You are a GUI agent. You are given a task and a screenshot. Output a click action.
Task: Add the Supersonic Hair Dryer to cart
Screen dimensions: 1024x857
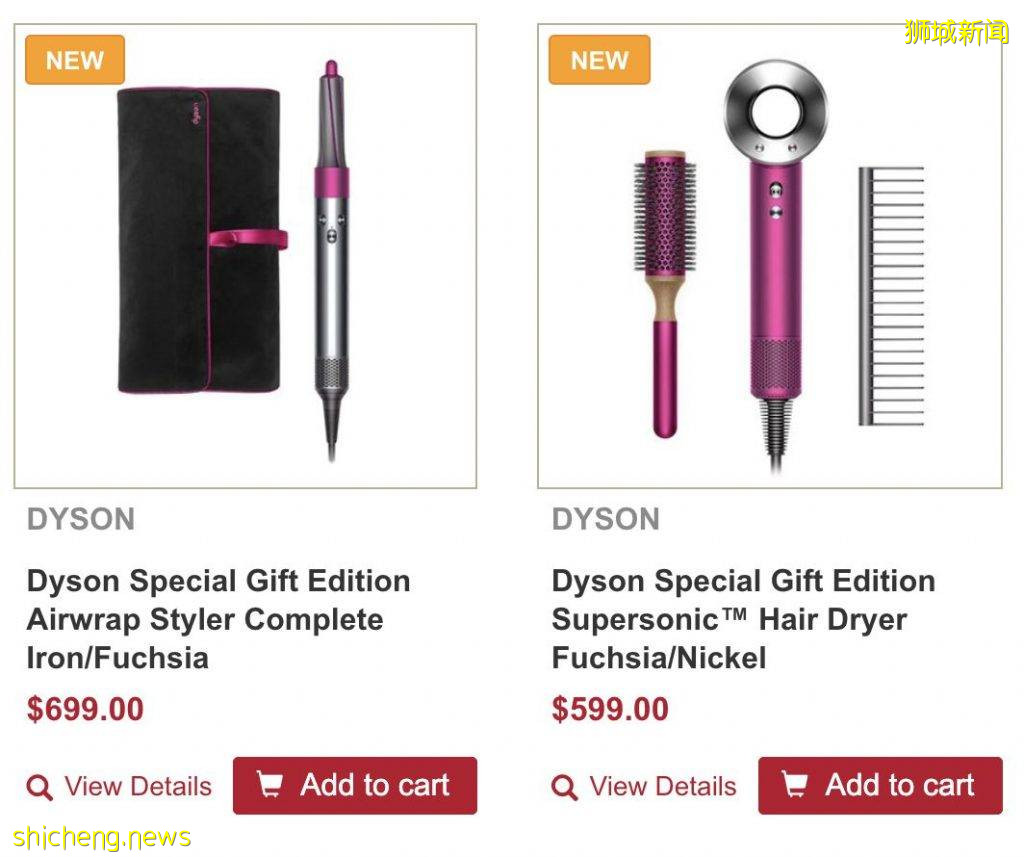click(880, 785)
